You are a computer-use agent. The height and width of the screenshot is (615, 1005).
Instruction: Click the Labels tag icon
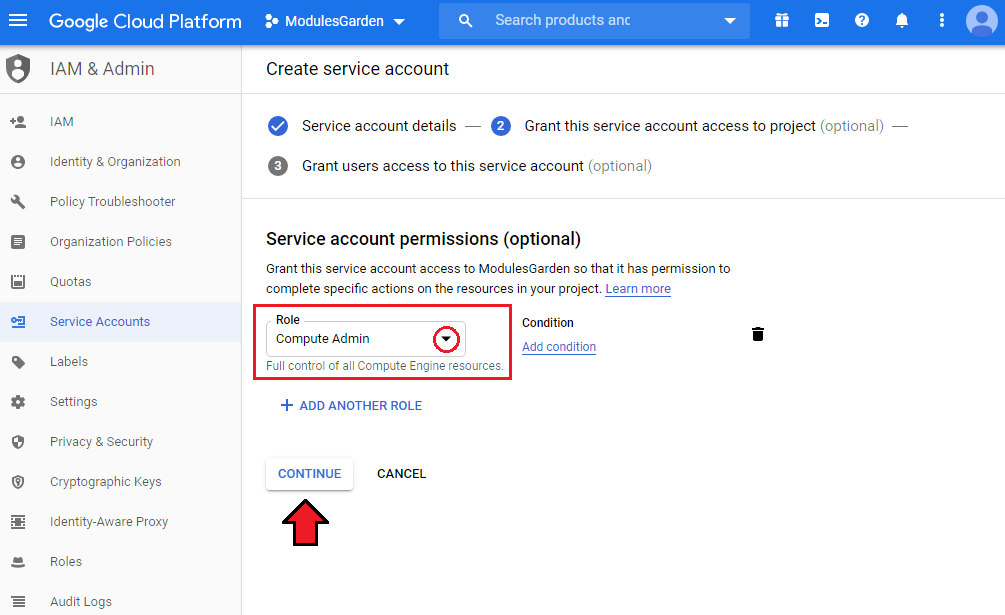pos(18,362)
